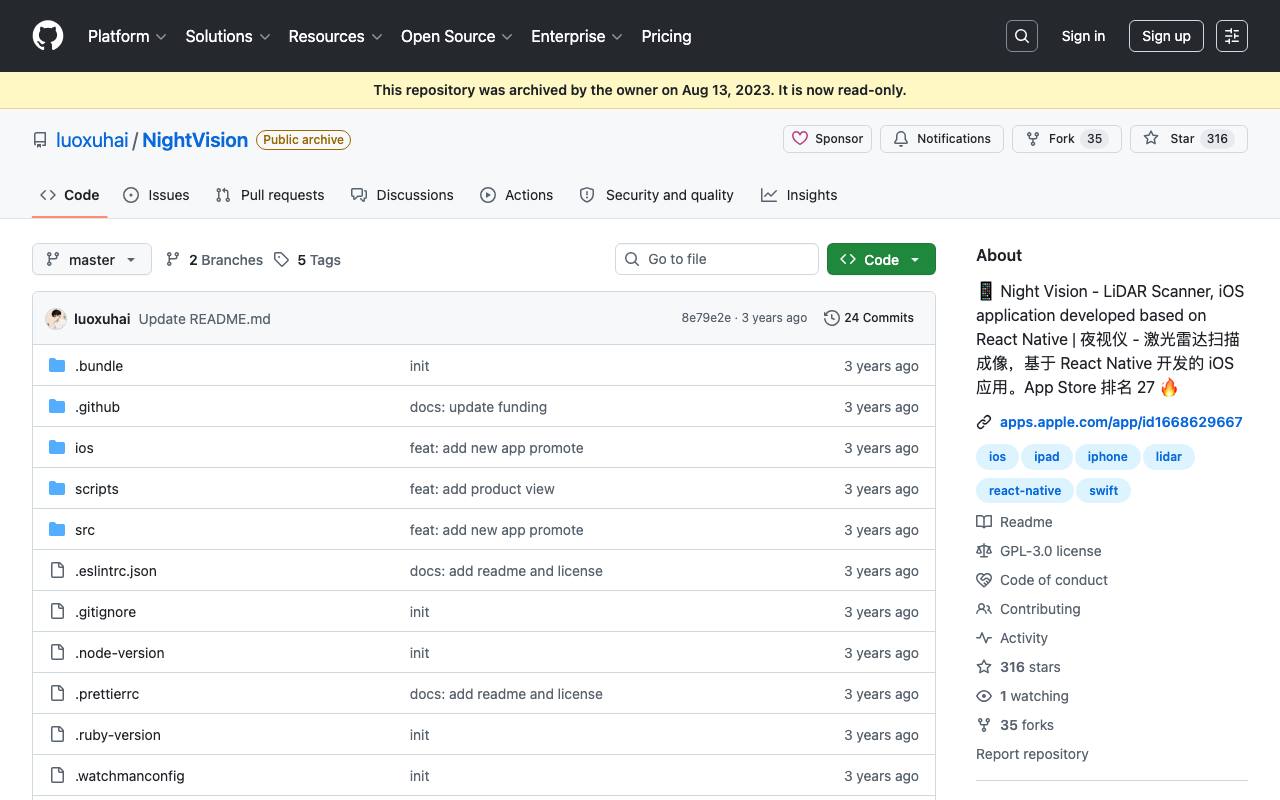Switch to Security and quality tab

coord(656,195)
